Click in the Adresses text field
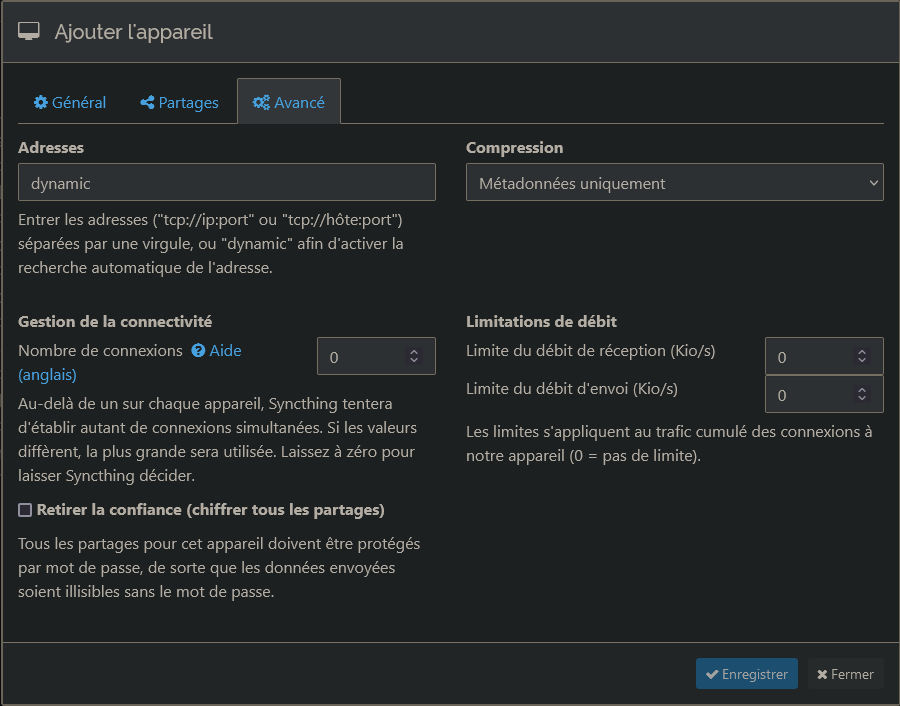 click(x=226, y=183)
